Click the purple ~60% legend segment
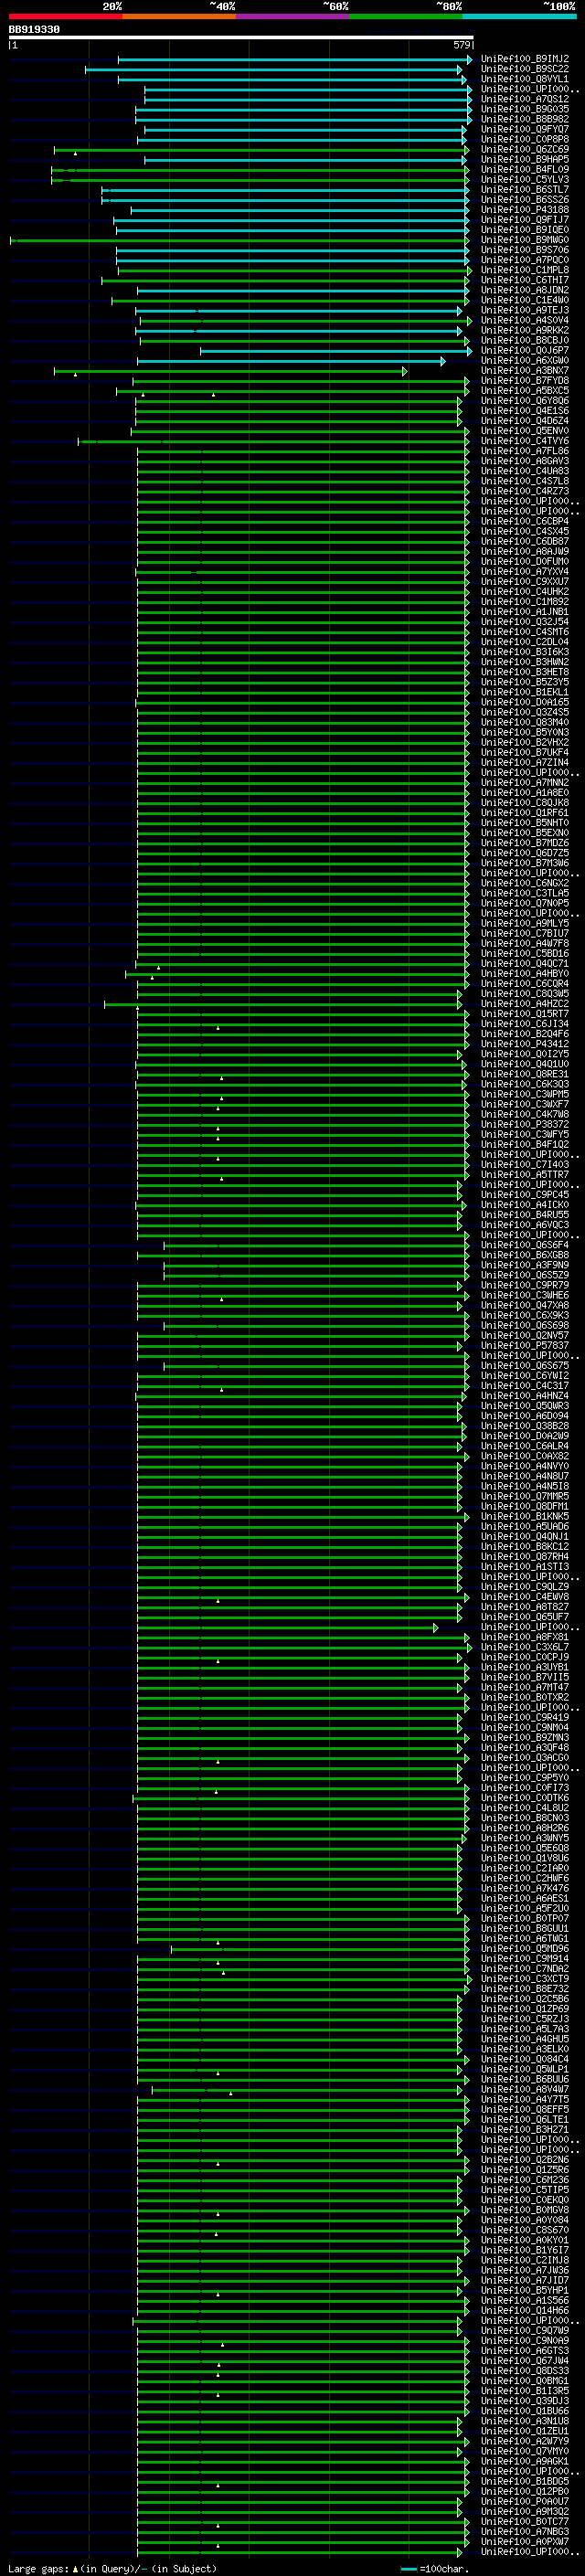This screenshot has width=585, height=2576. pos(293,16)
